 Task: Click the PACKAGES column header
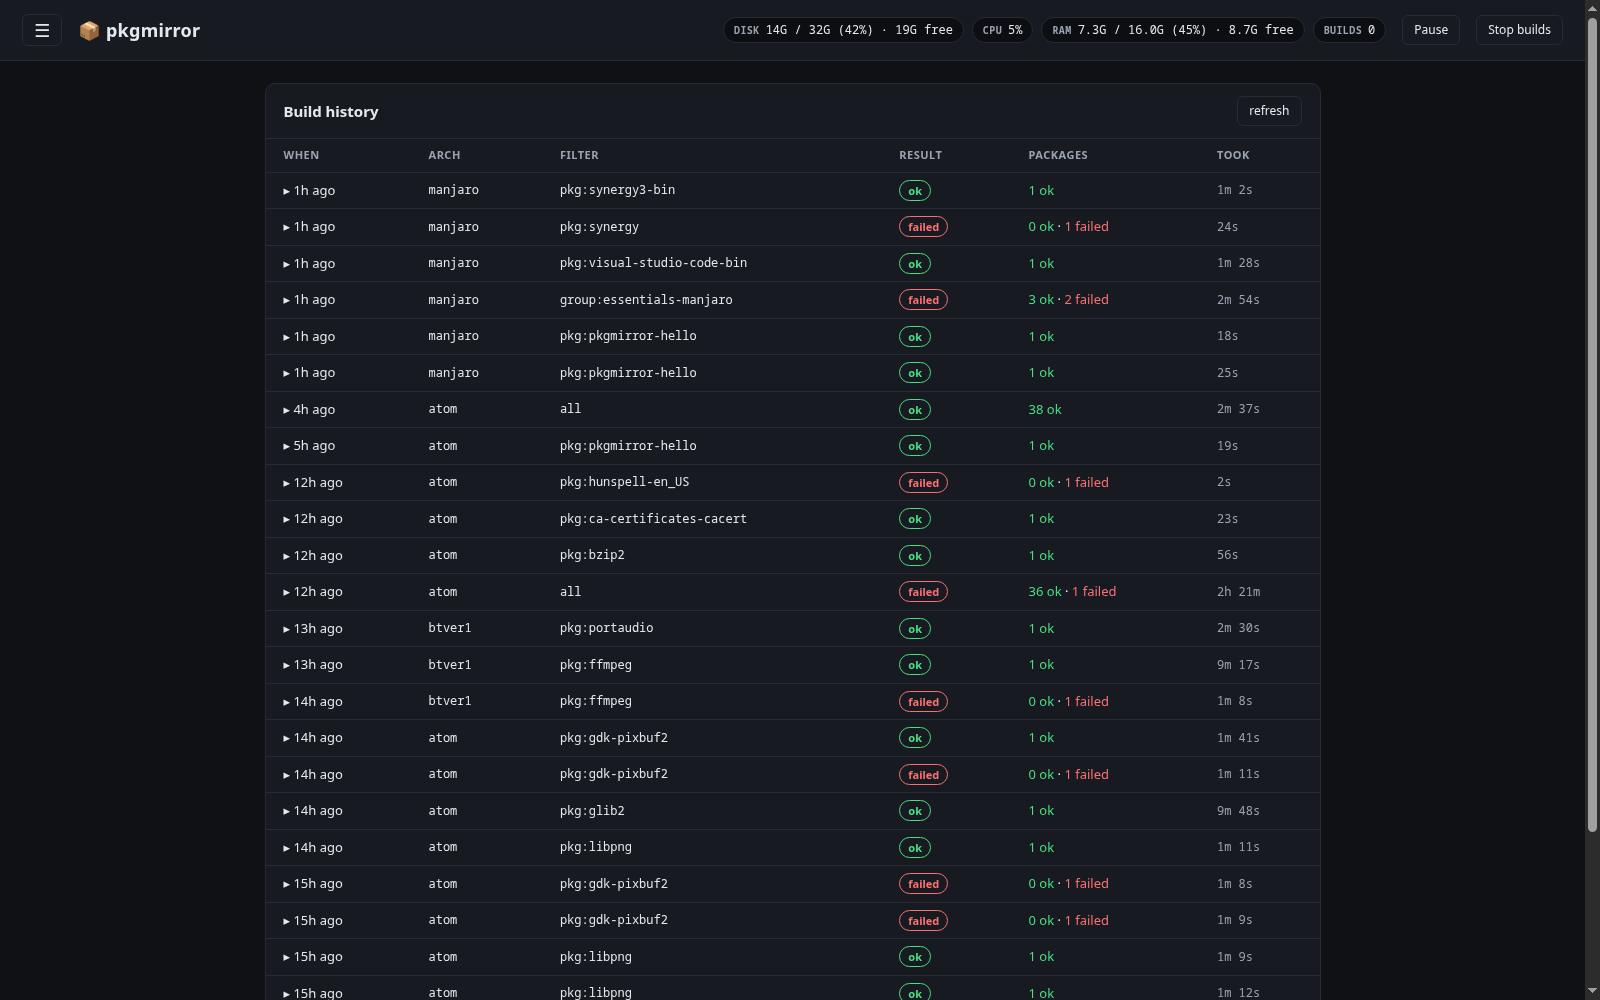point(1058,155)
